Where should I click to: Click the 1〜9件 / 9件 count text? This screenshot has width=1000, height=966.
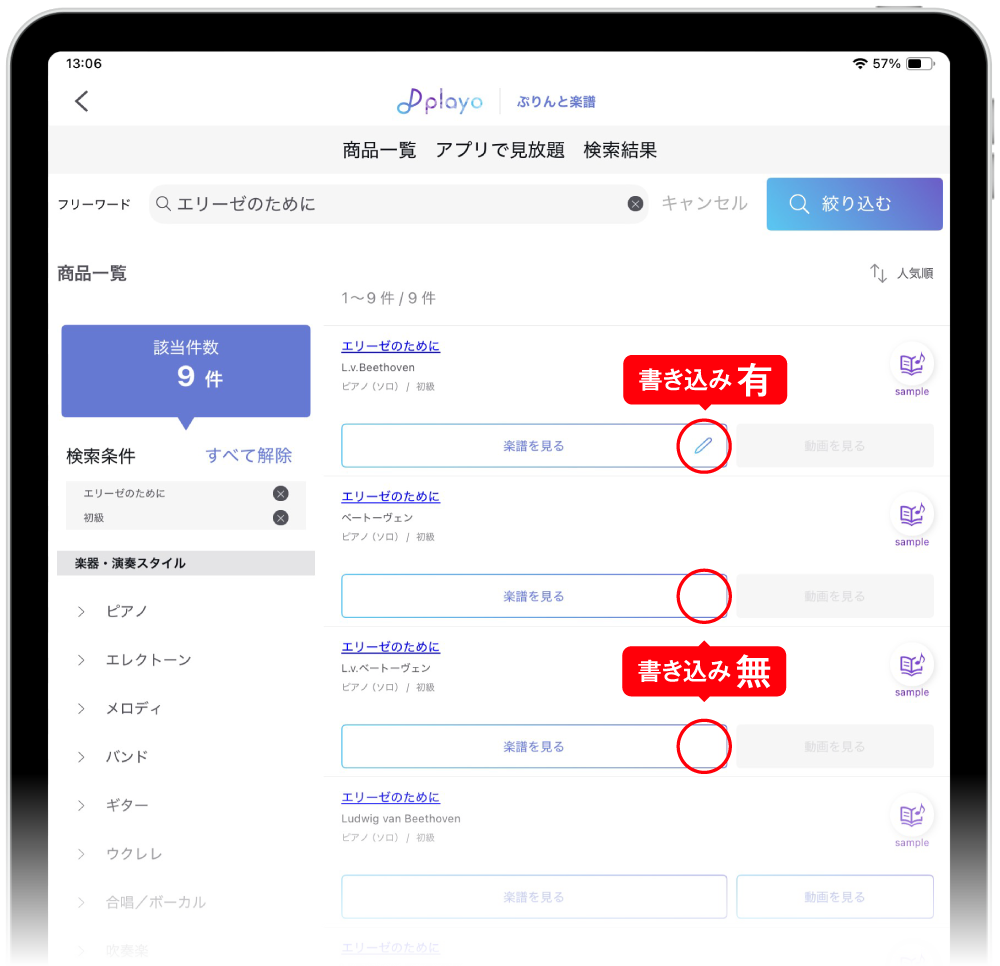388,298
